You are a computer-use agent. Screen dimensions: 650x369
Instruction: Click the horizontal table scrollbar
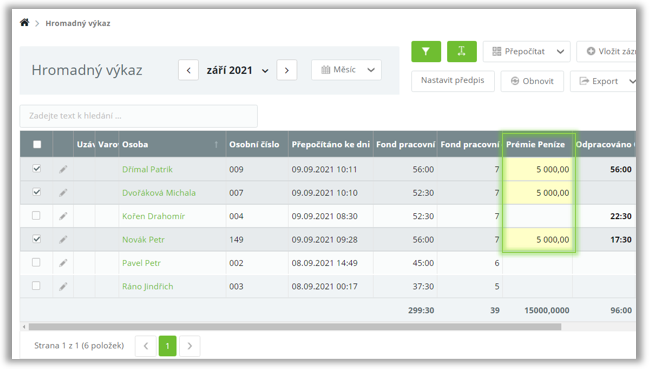(x=295, y=327)
